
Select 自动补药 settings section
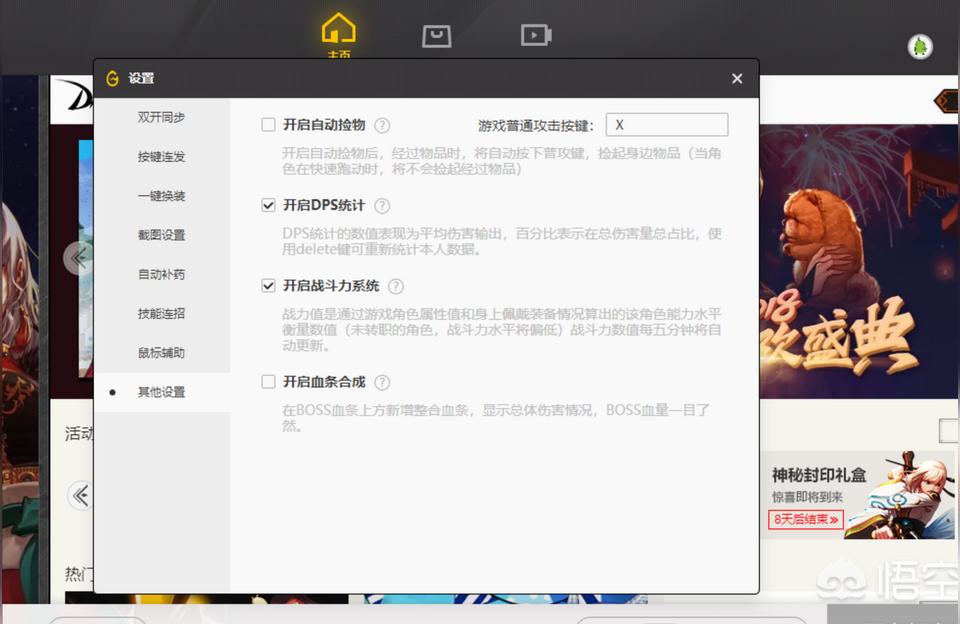point(161,274)
